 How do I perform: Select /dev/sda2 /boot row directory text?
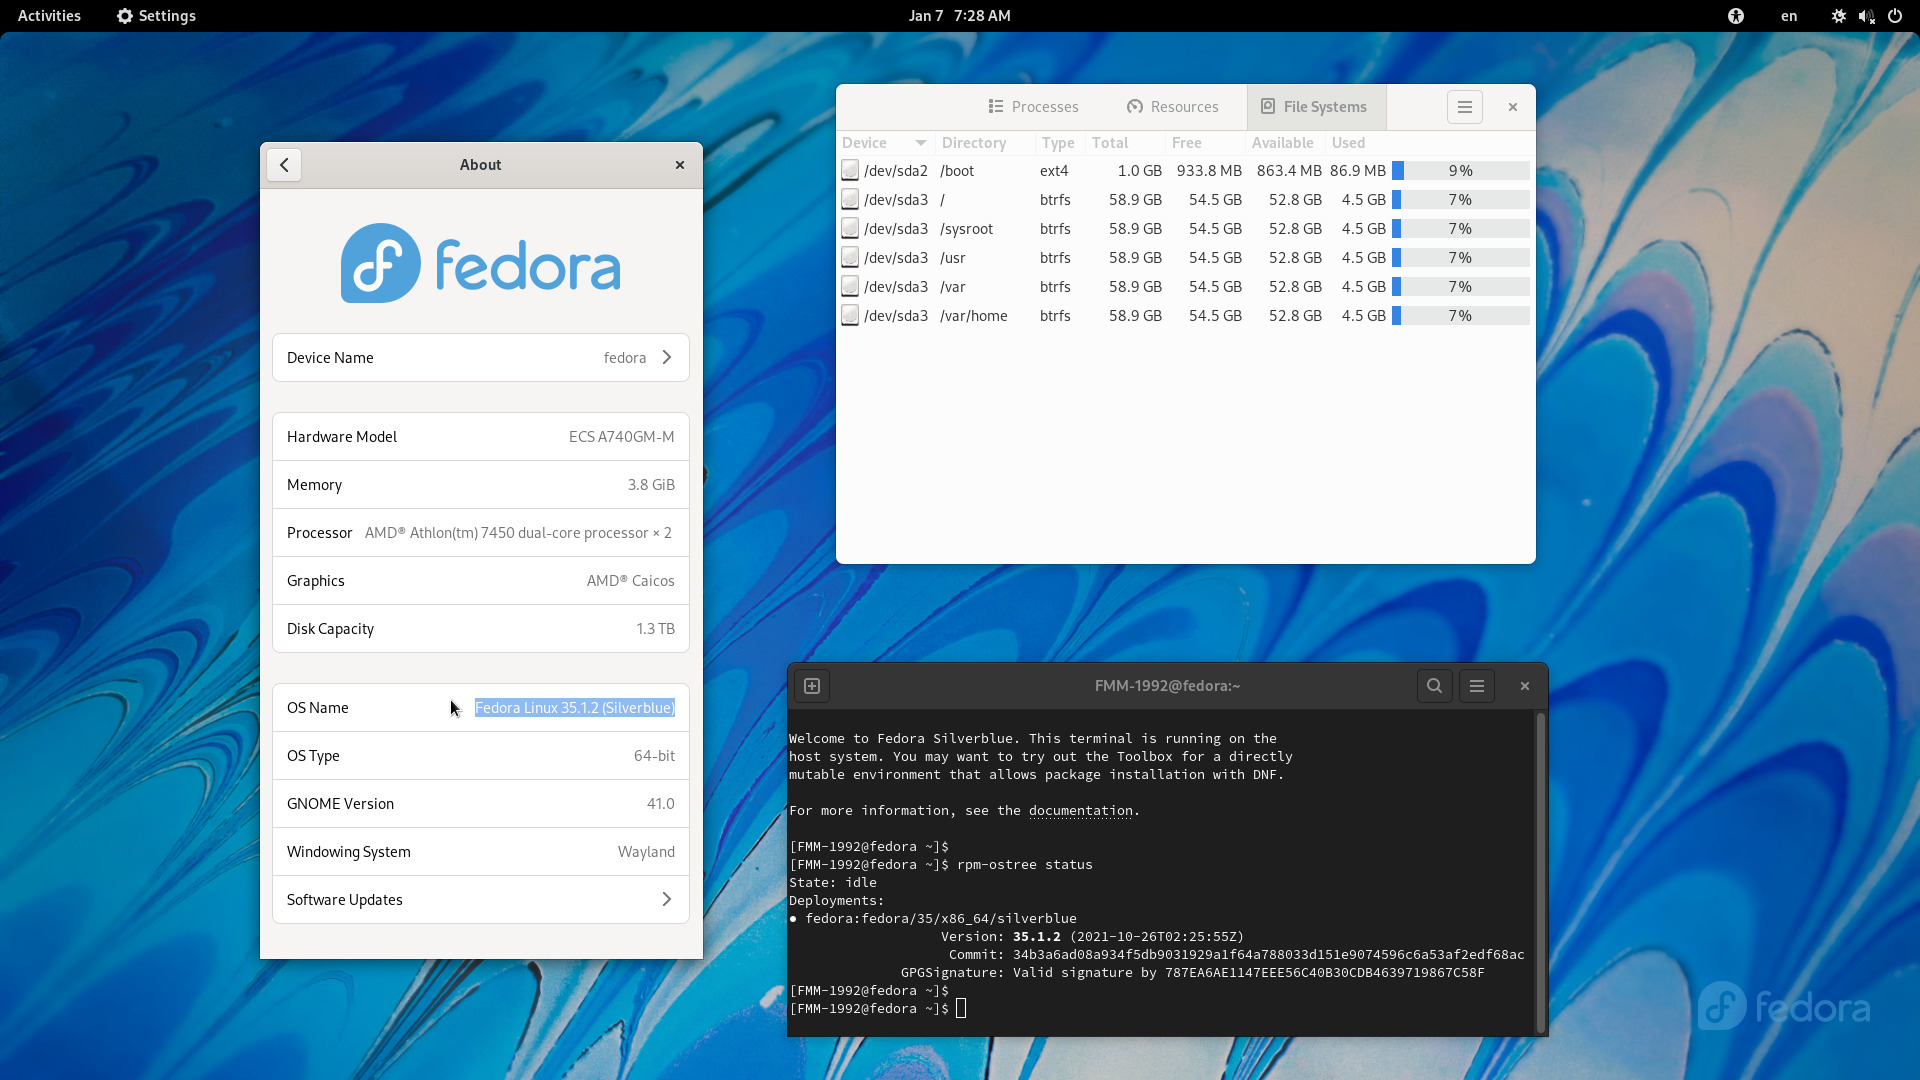pos(957,171)
